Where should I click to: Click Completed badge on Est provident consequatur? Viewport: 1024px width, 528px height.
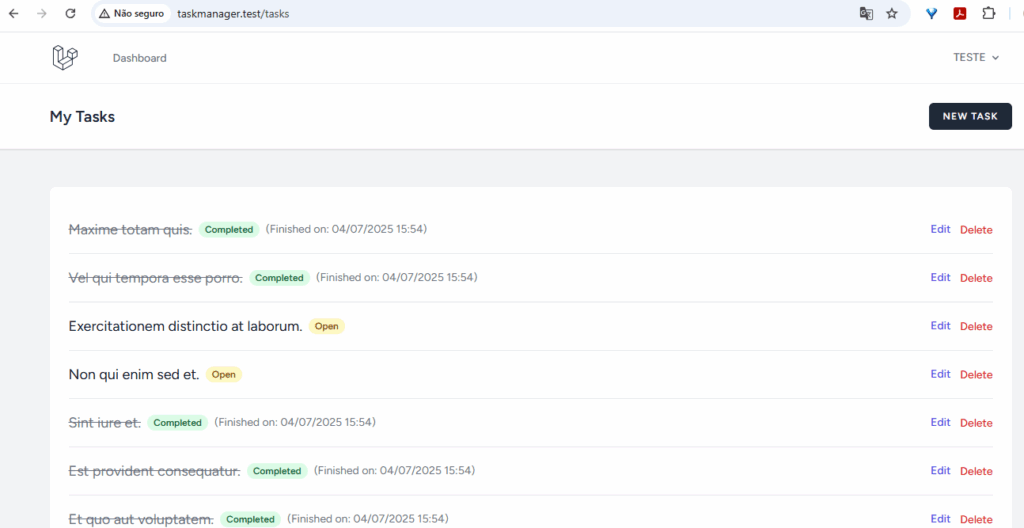(x=278, y=470)
